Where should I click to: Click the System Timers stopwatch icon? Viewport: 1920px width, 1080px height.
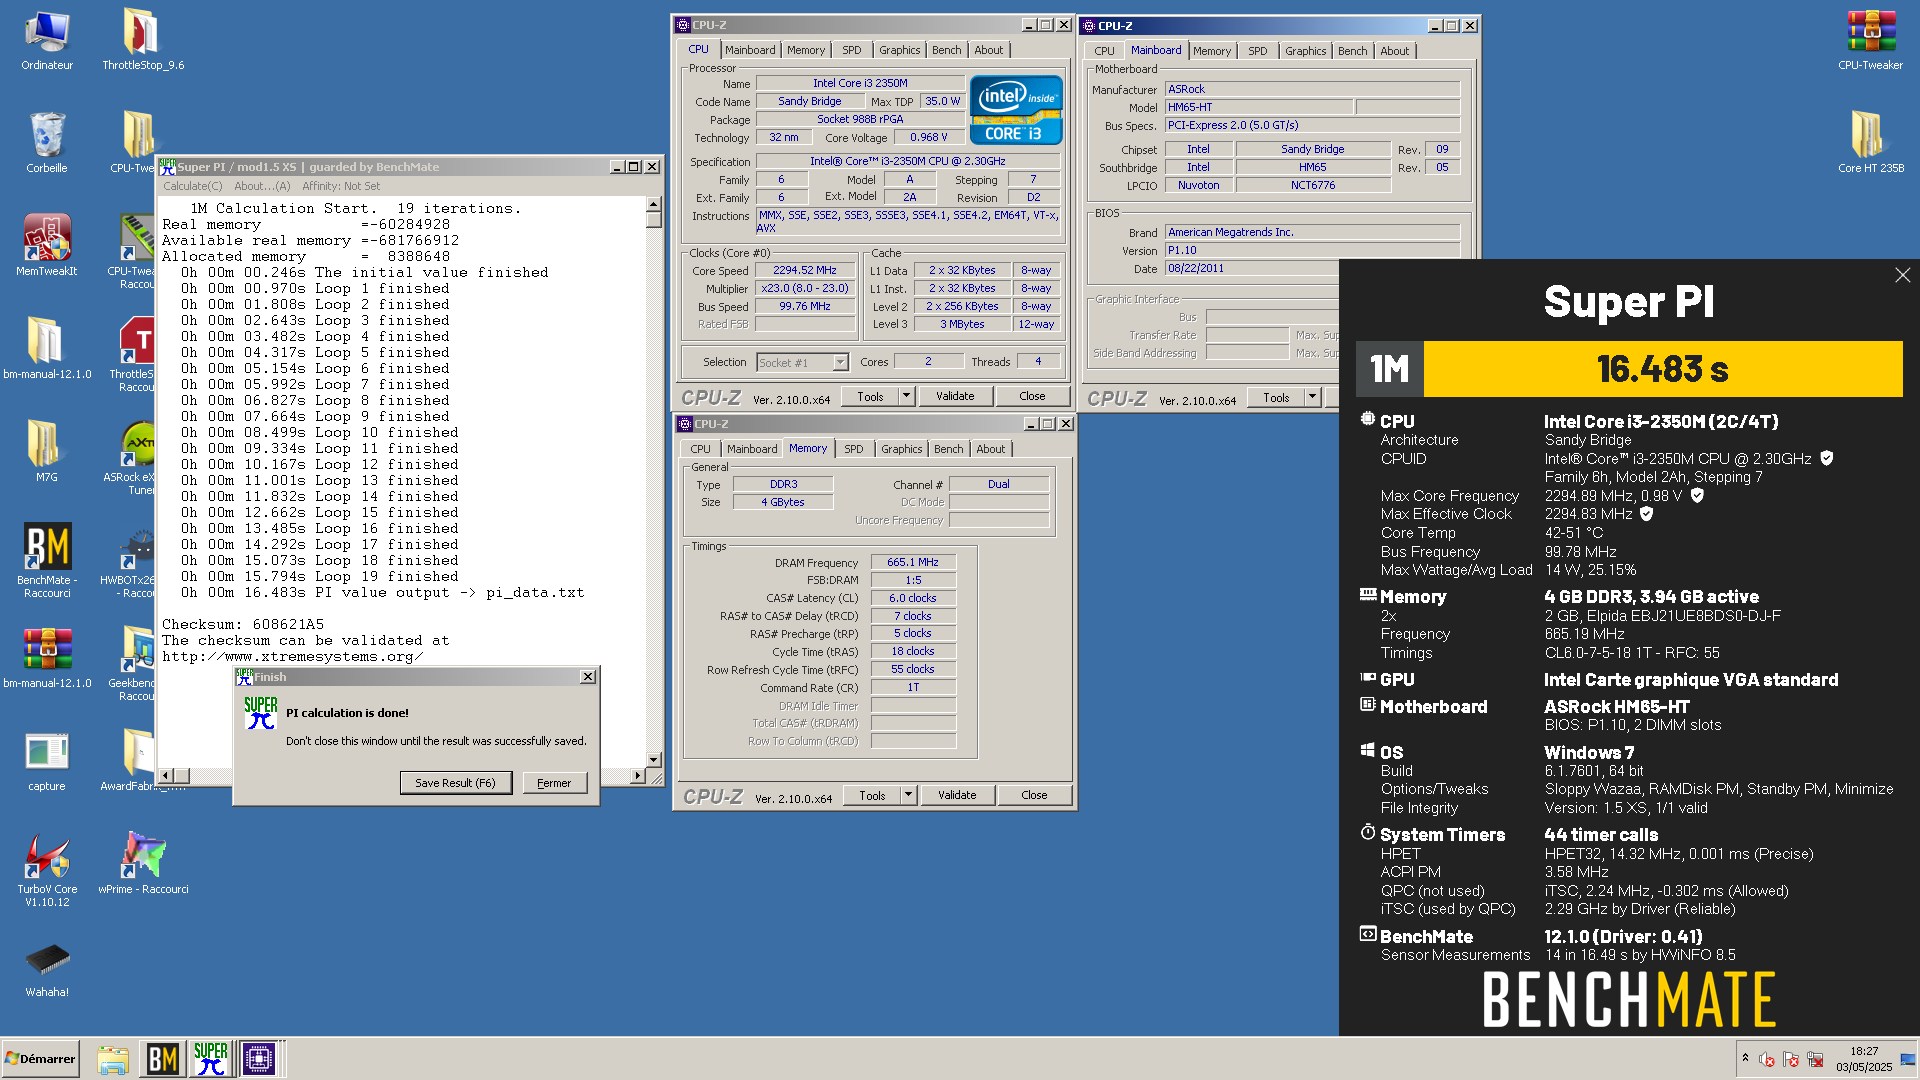click(x=1368, y=832)
